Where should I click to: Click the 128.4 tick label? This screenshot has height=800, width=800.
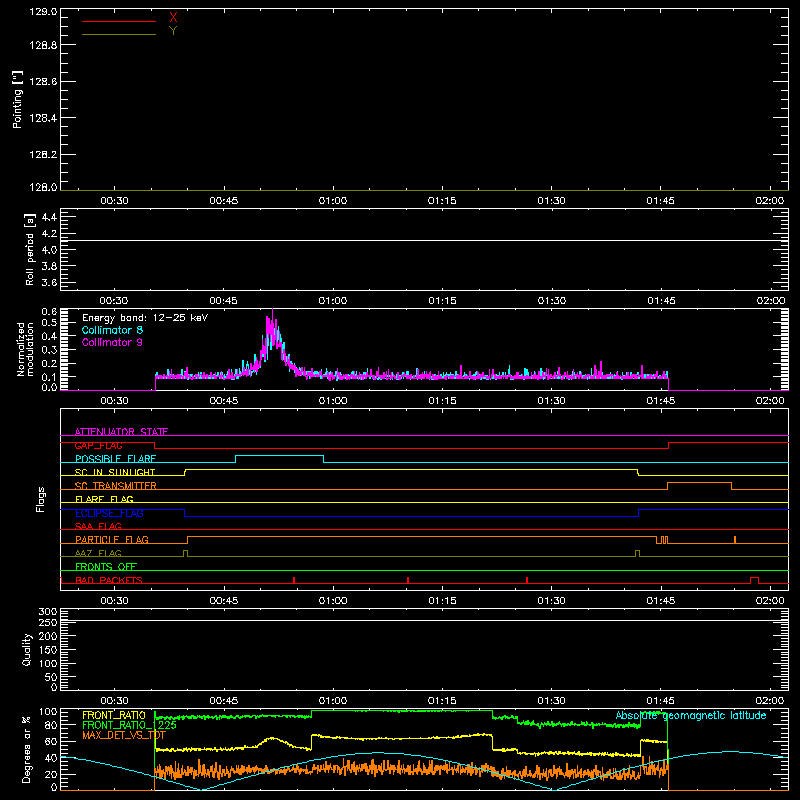pyautogui.click(x=43, y=118)
